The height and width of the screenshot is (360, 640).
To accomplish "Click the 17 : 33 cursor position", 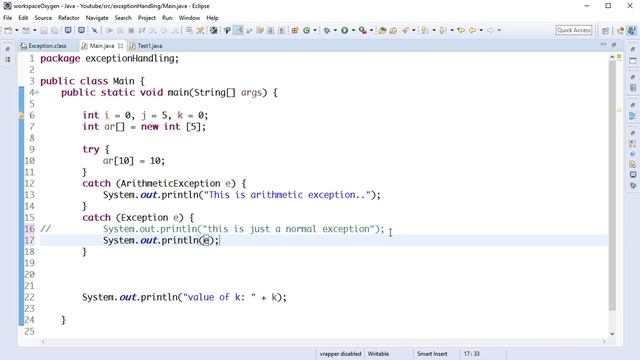I will [x=471, y=354].
